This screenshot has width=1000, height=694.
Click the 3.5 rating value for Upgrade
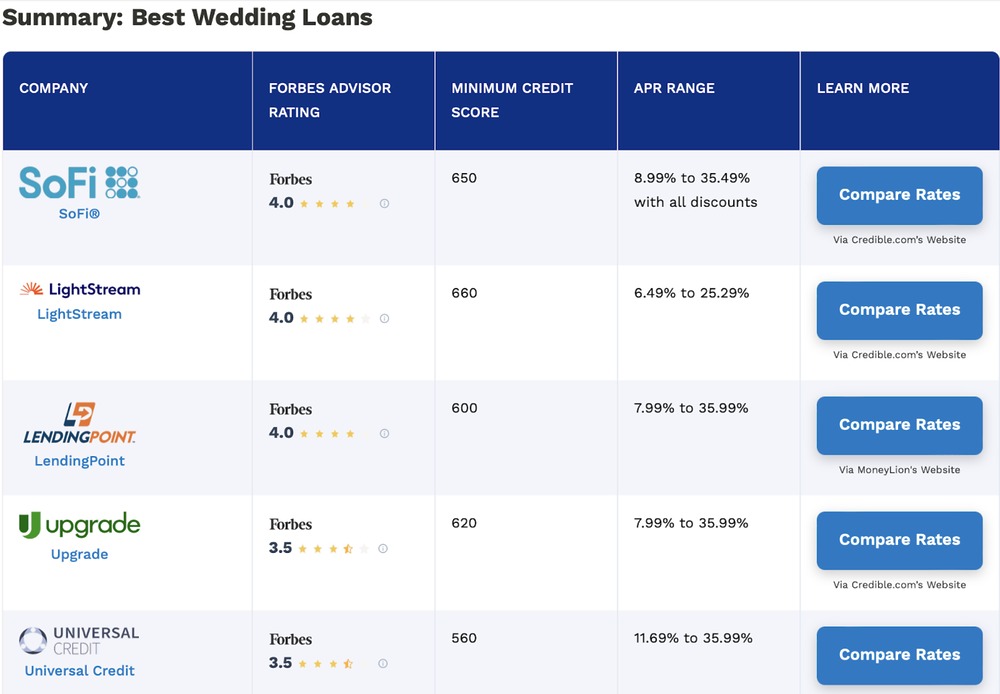tap(281, 548)
